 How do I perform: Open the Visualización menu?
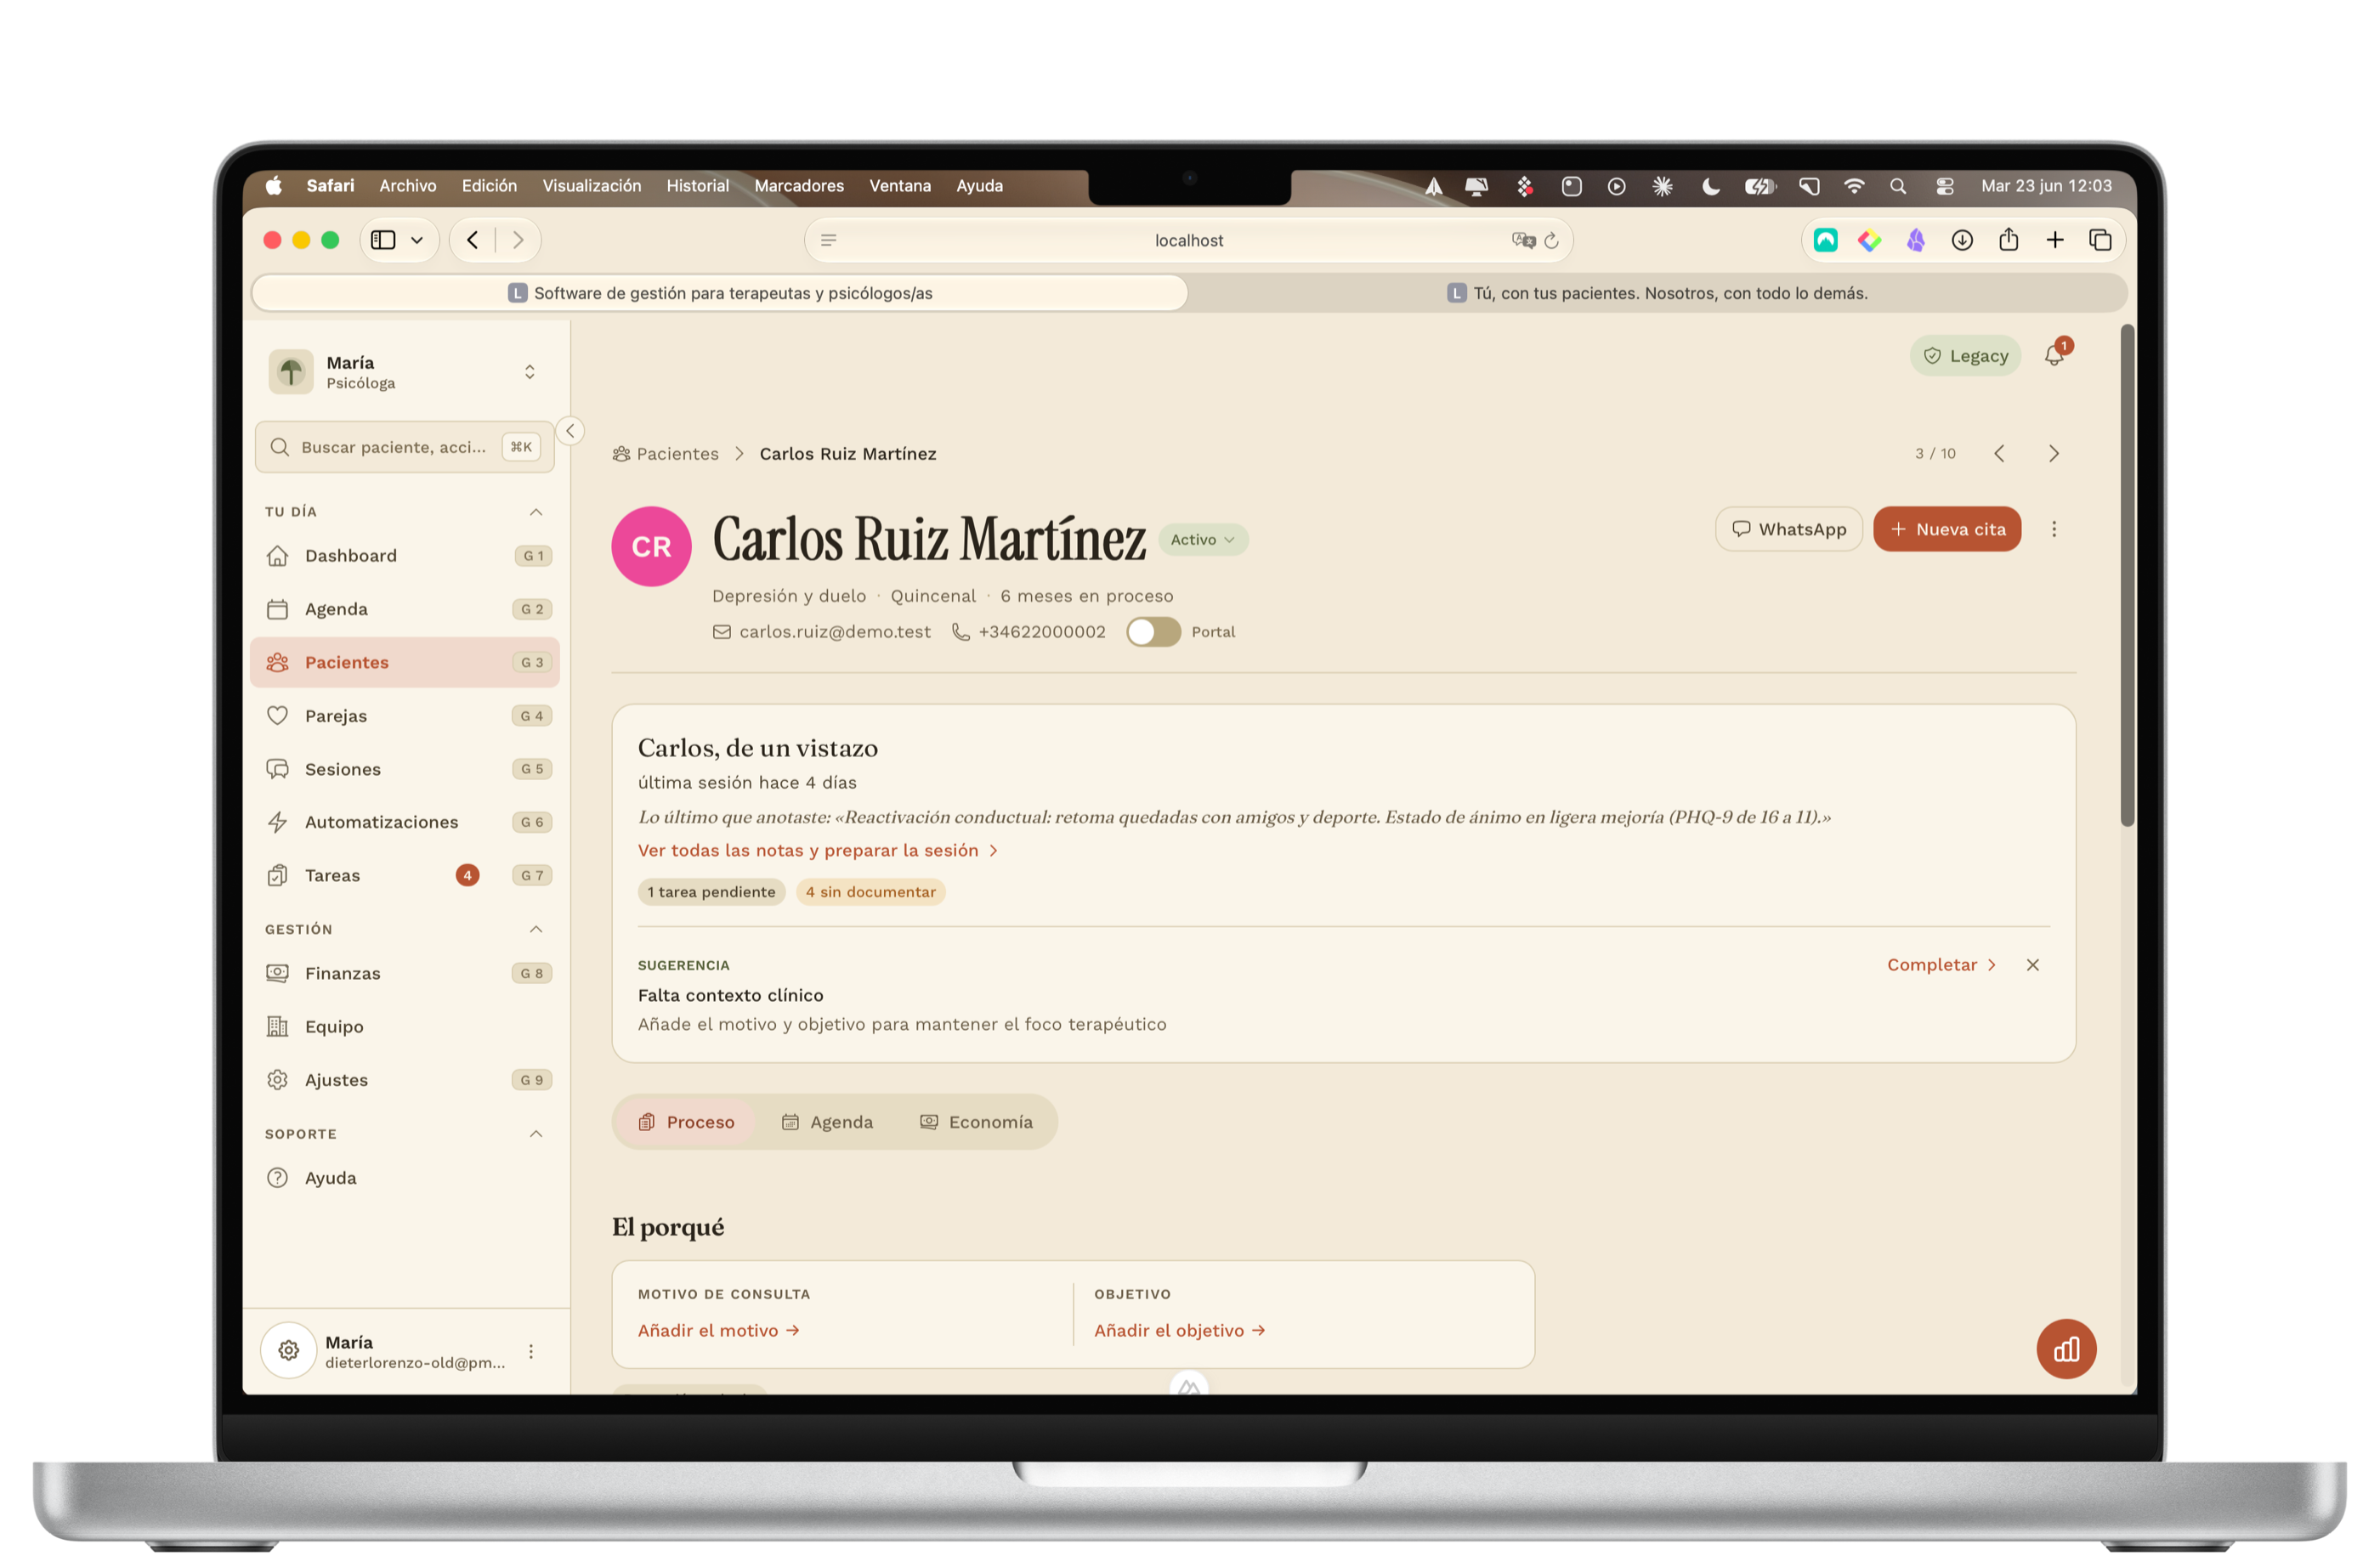click(x=591, y=185)
